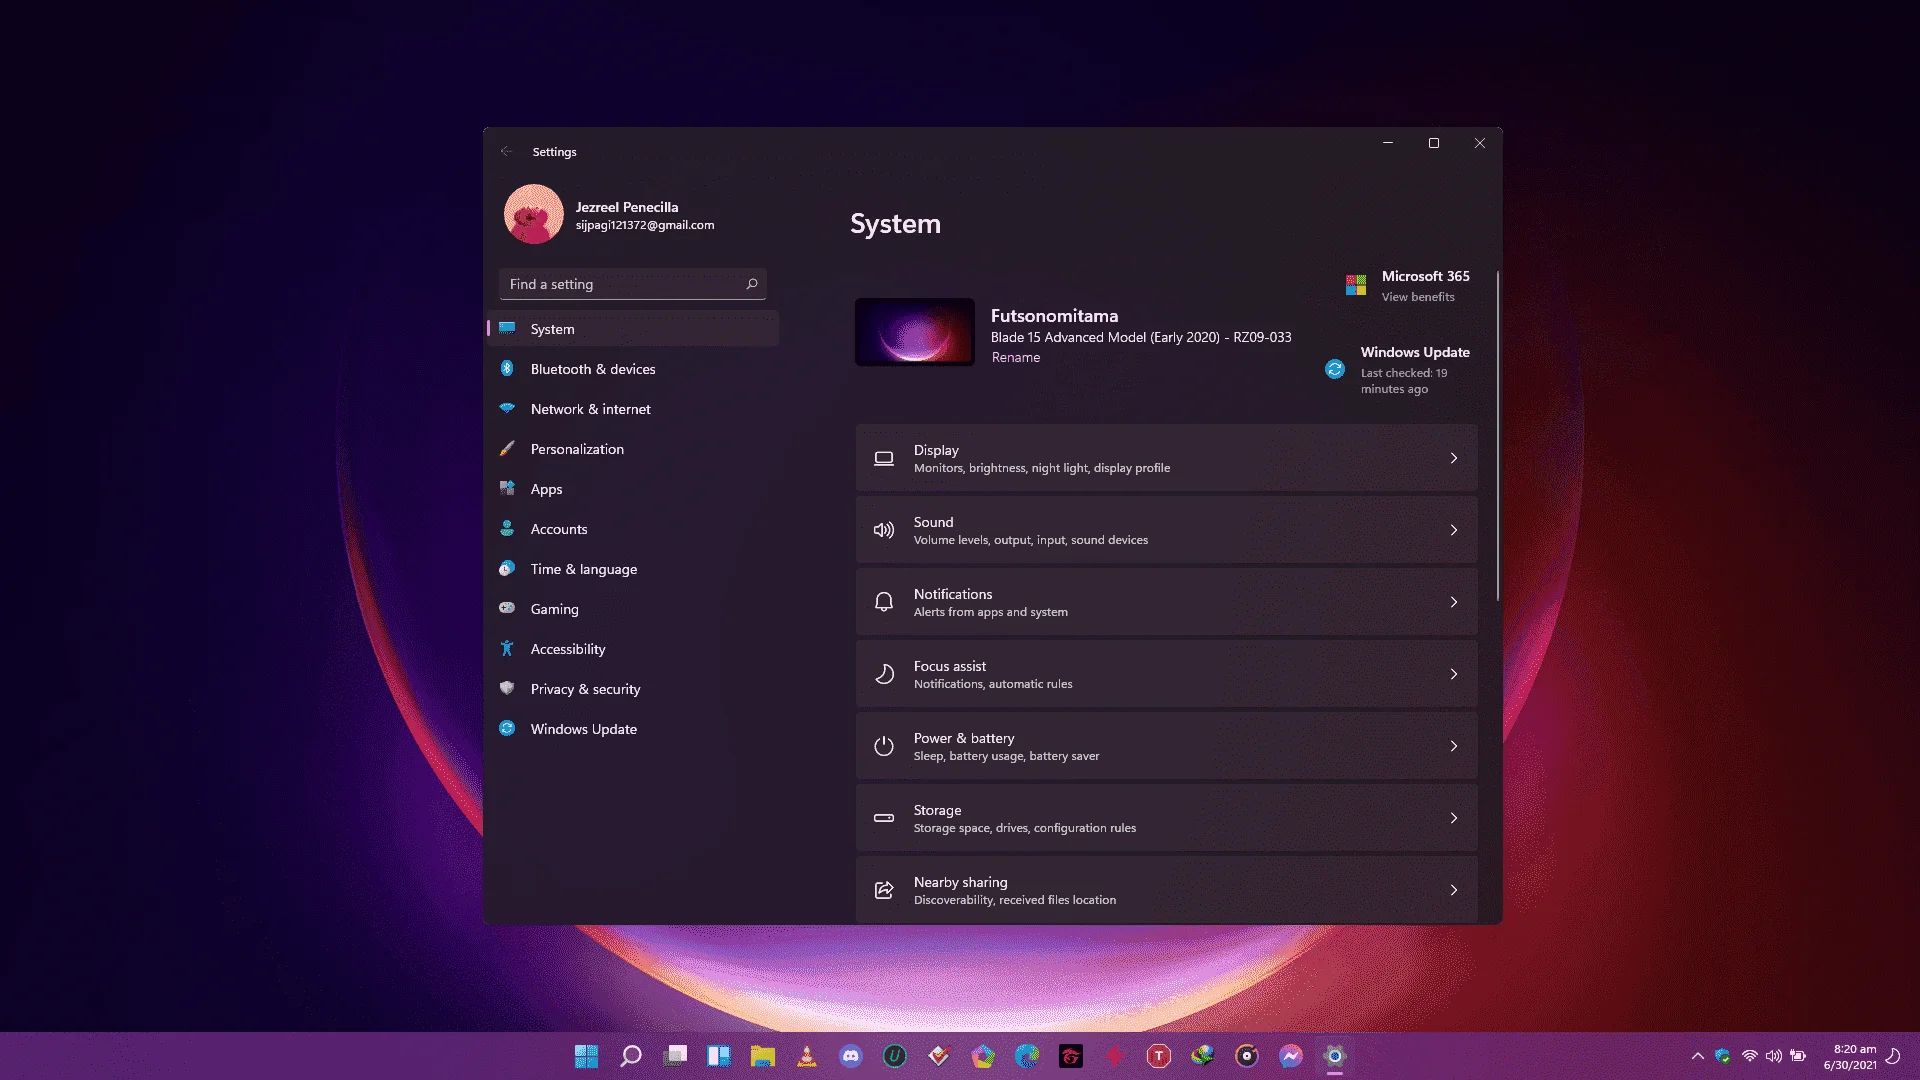Open Display settings row title

click(935, 450)
